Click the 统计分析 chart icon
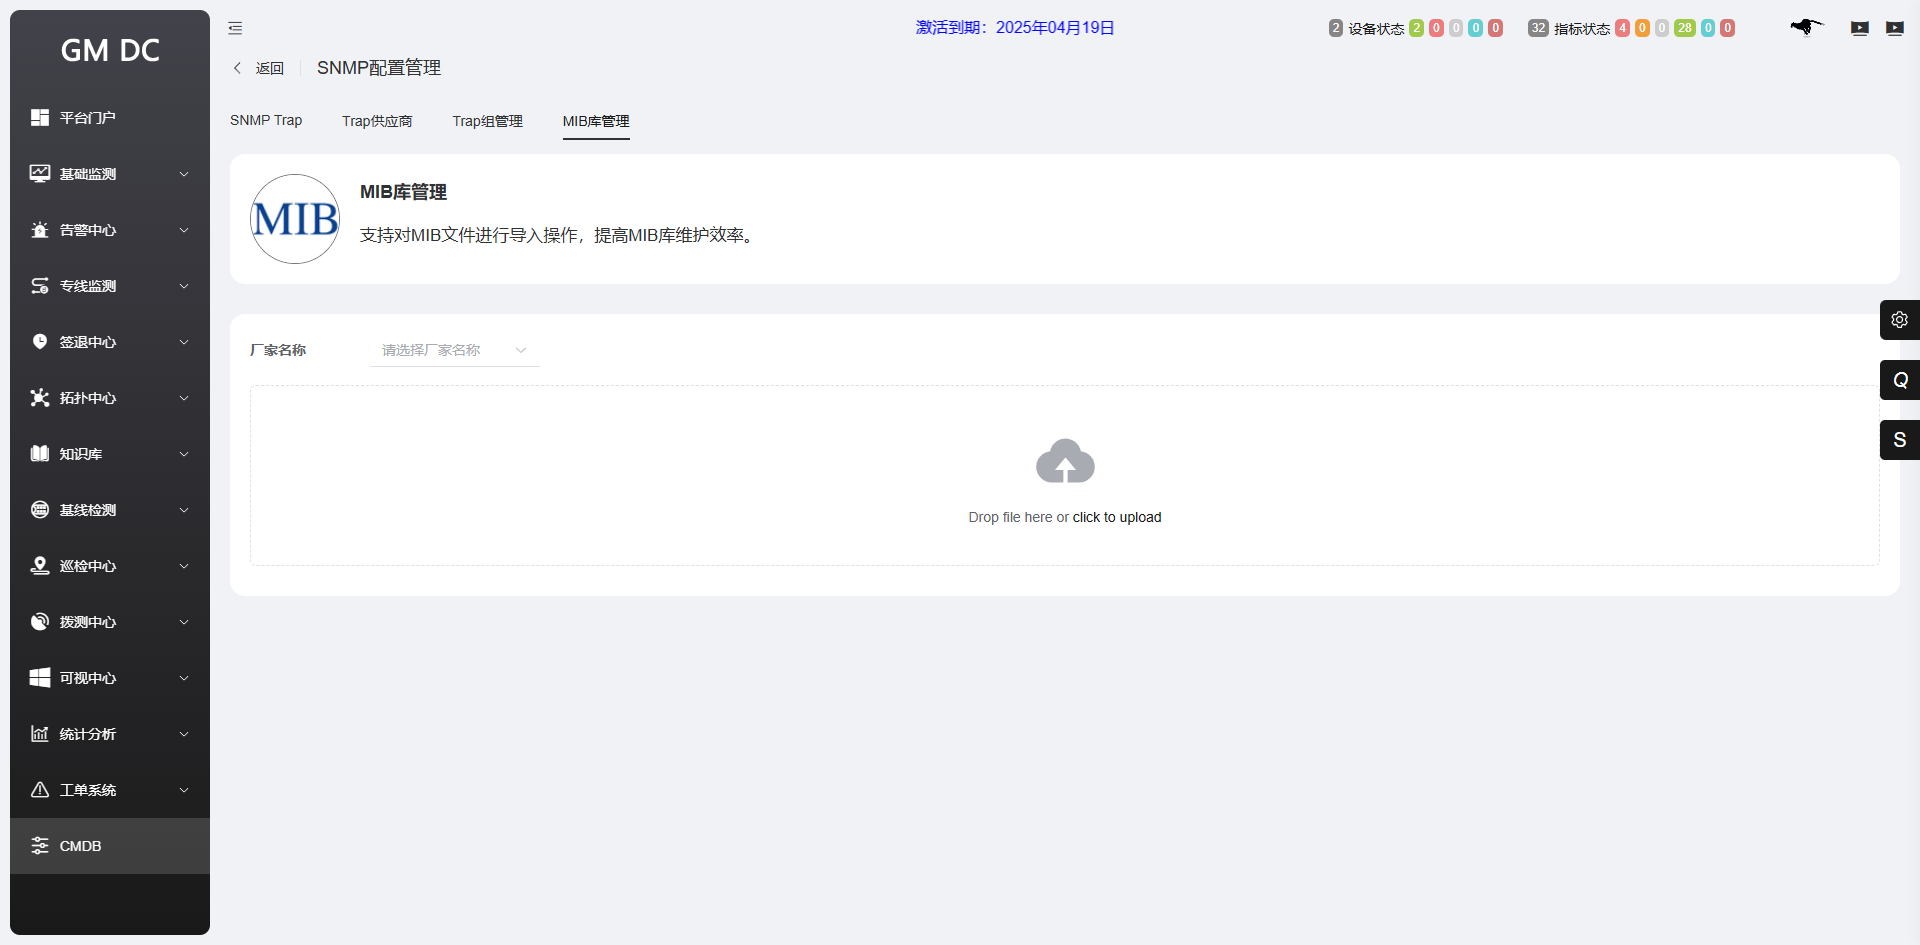The width and height of the screenshot is (1920, 945). [x=40, y=734]
